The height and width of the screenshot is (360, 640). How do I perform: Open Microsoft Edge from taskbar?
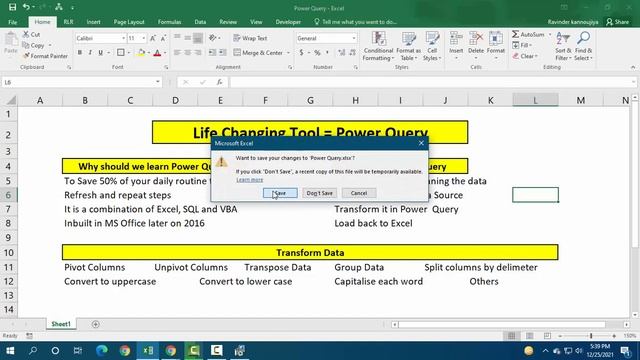click(x=102, y=350)
